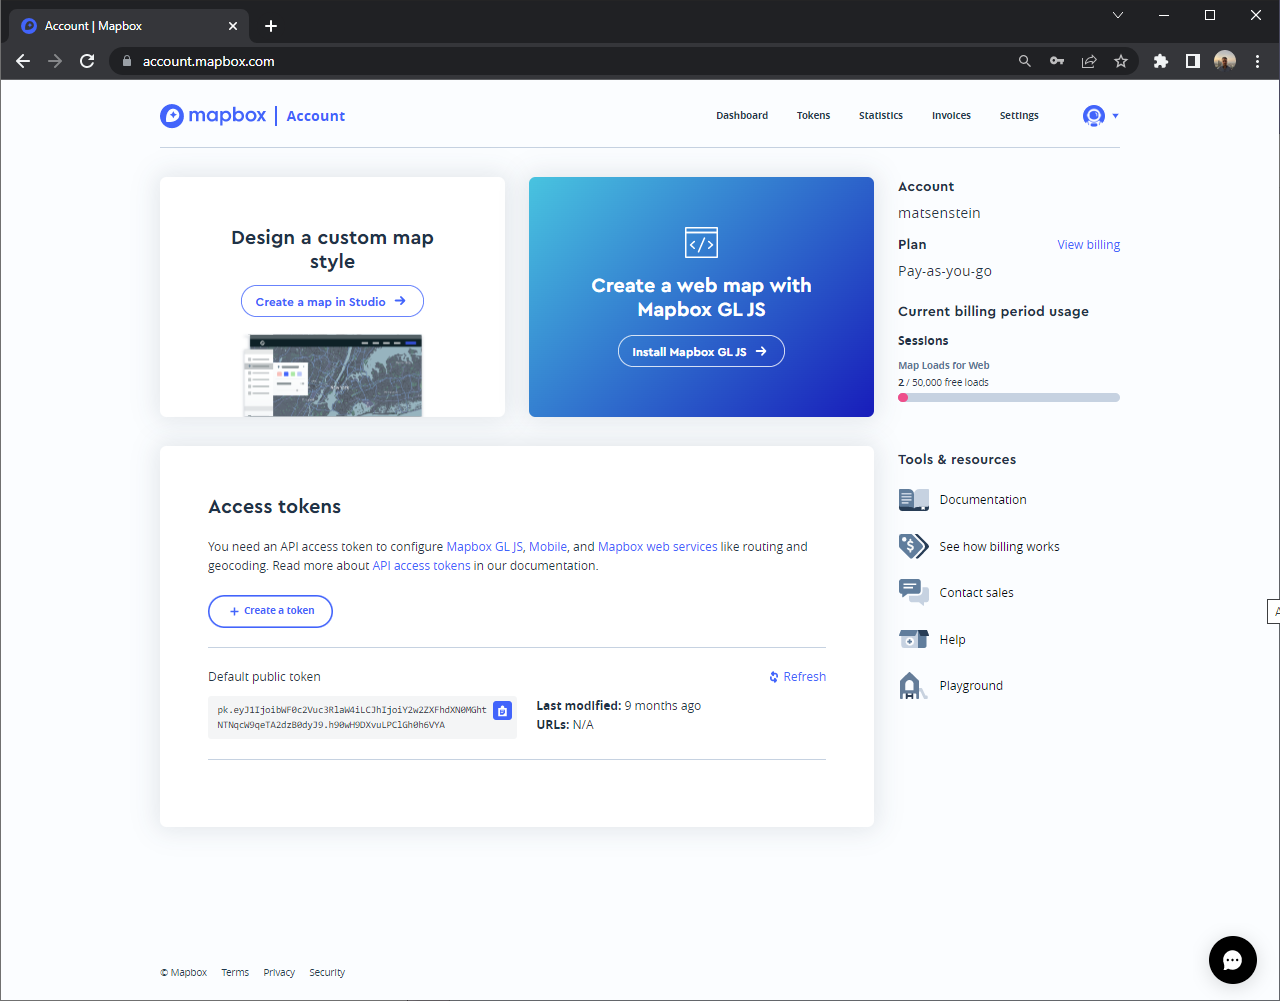Click the Mapbox logo in header
Image resolution: width=1280 pixels, height=1001 pixels.
click(x=213, y=116)
